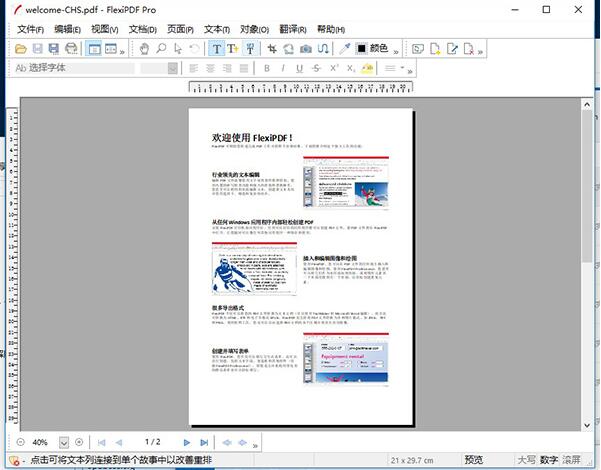This screenshot has height=470, width=601.
Task: Toggle Italic formatting I
Action: pos(283,68)
